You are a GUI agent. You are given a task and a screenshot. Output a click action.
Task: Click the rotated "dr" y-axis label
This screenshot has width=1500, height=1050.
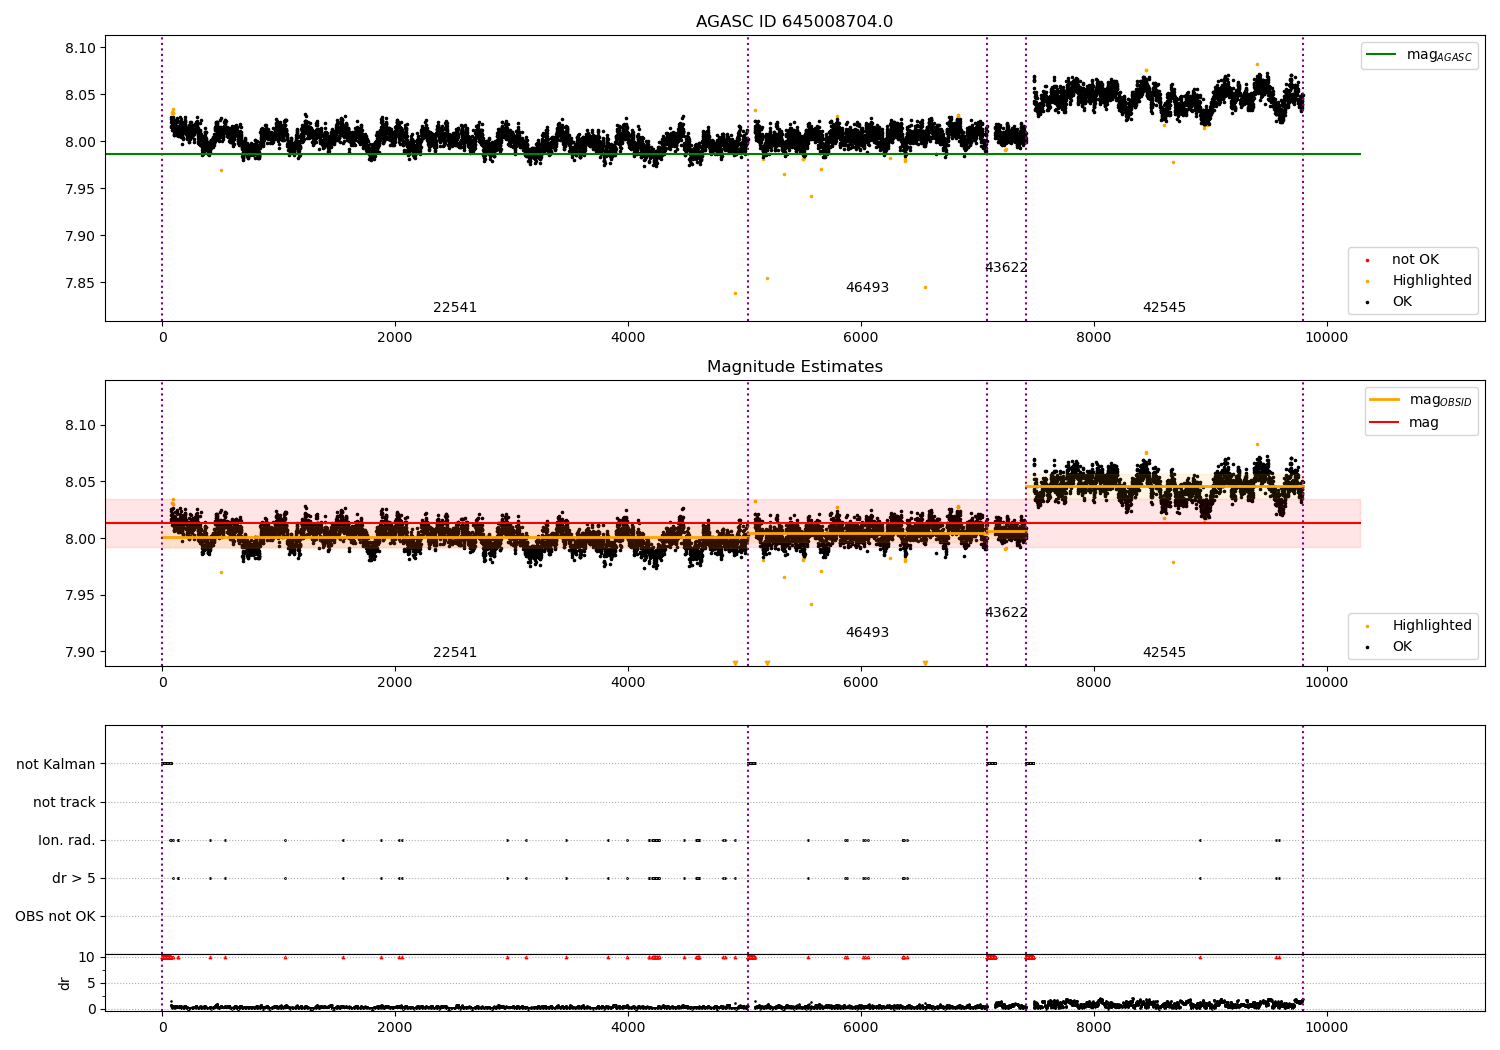[65, 983]
